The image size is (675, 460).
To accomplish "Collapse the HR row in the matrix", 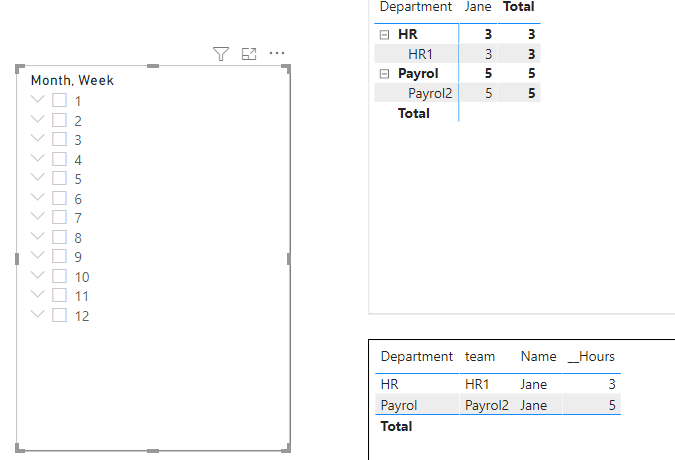I will [384, 35].
